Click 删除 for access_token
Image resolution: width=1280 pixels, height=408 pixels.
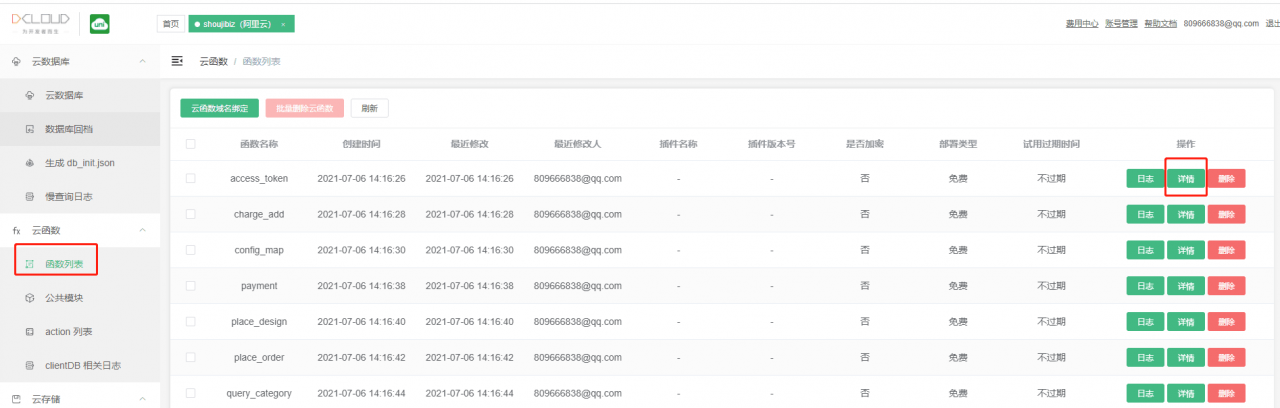point(1227,178)
